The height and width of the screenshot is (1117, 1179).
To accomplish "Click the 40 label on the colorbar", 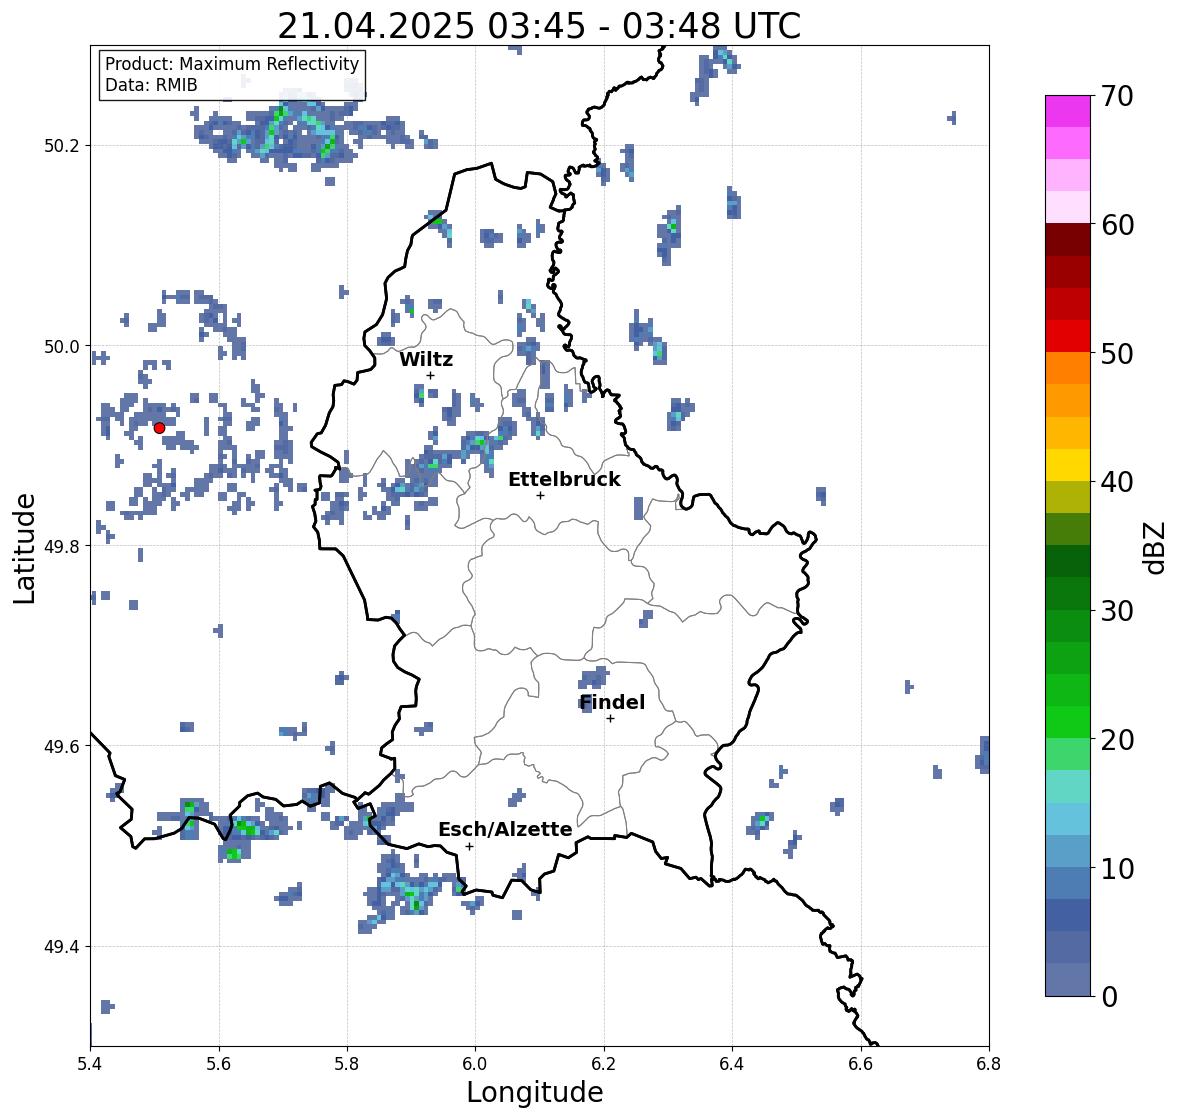I will [1117, 482].
